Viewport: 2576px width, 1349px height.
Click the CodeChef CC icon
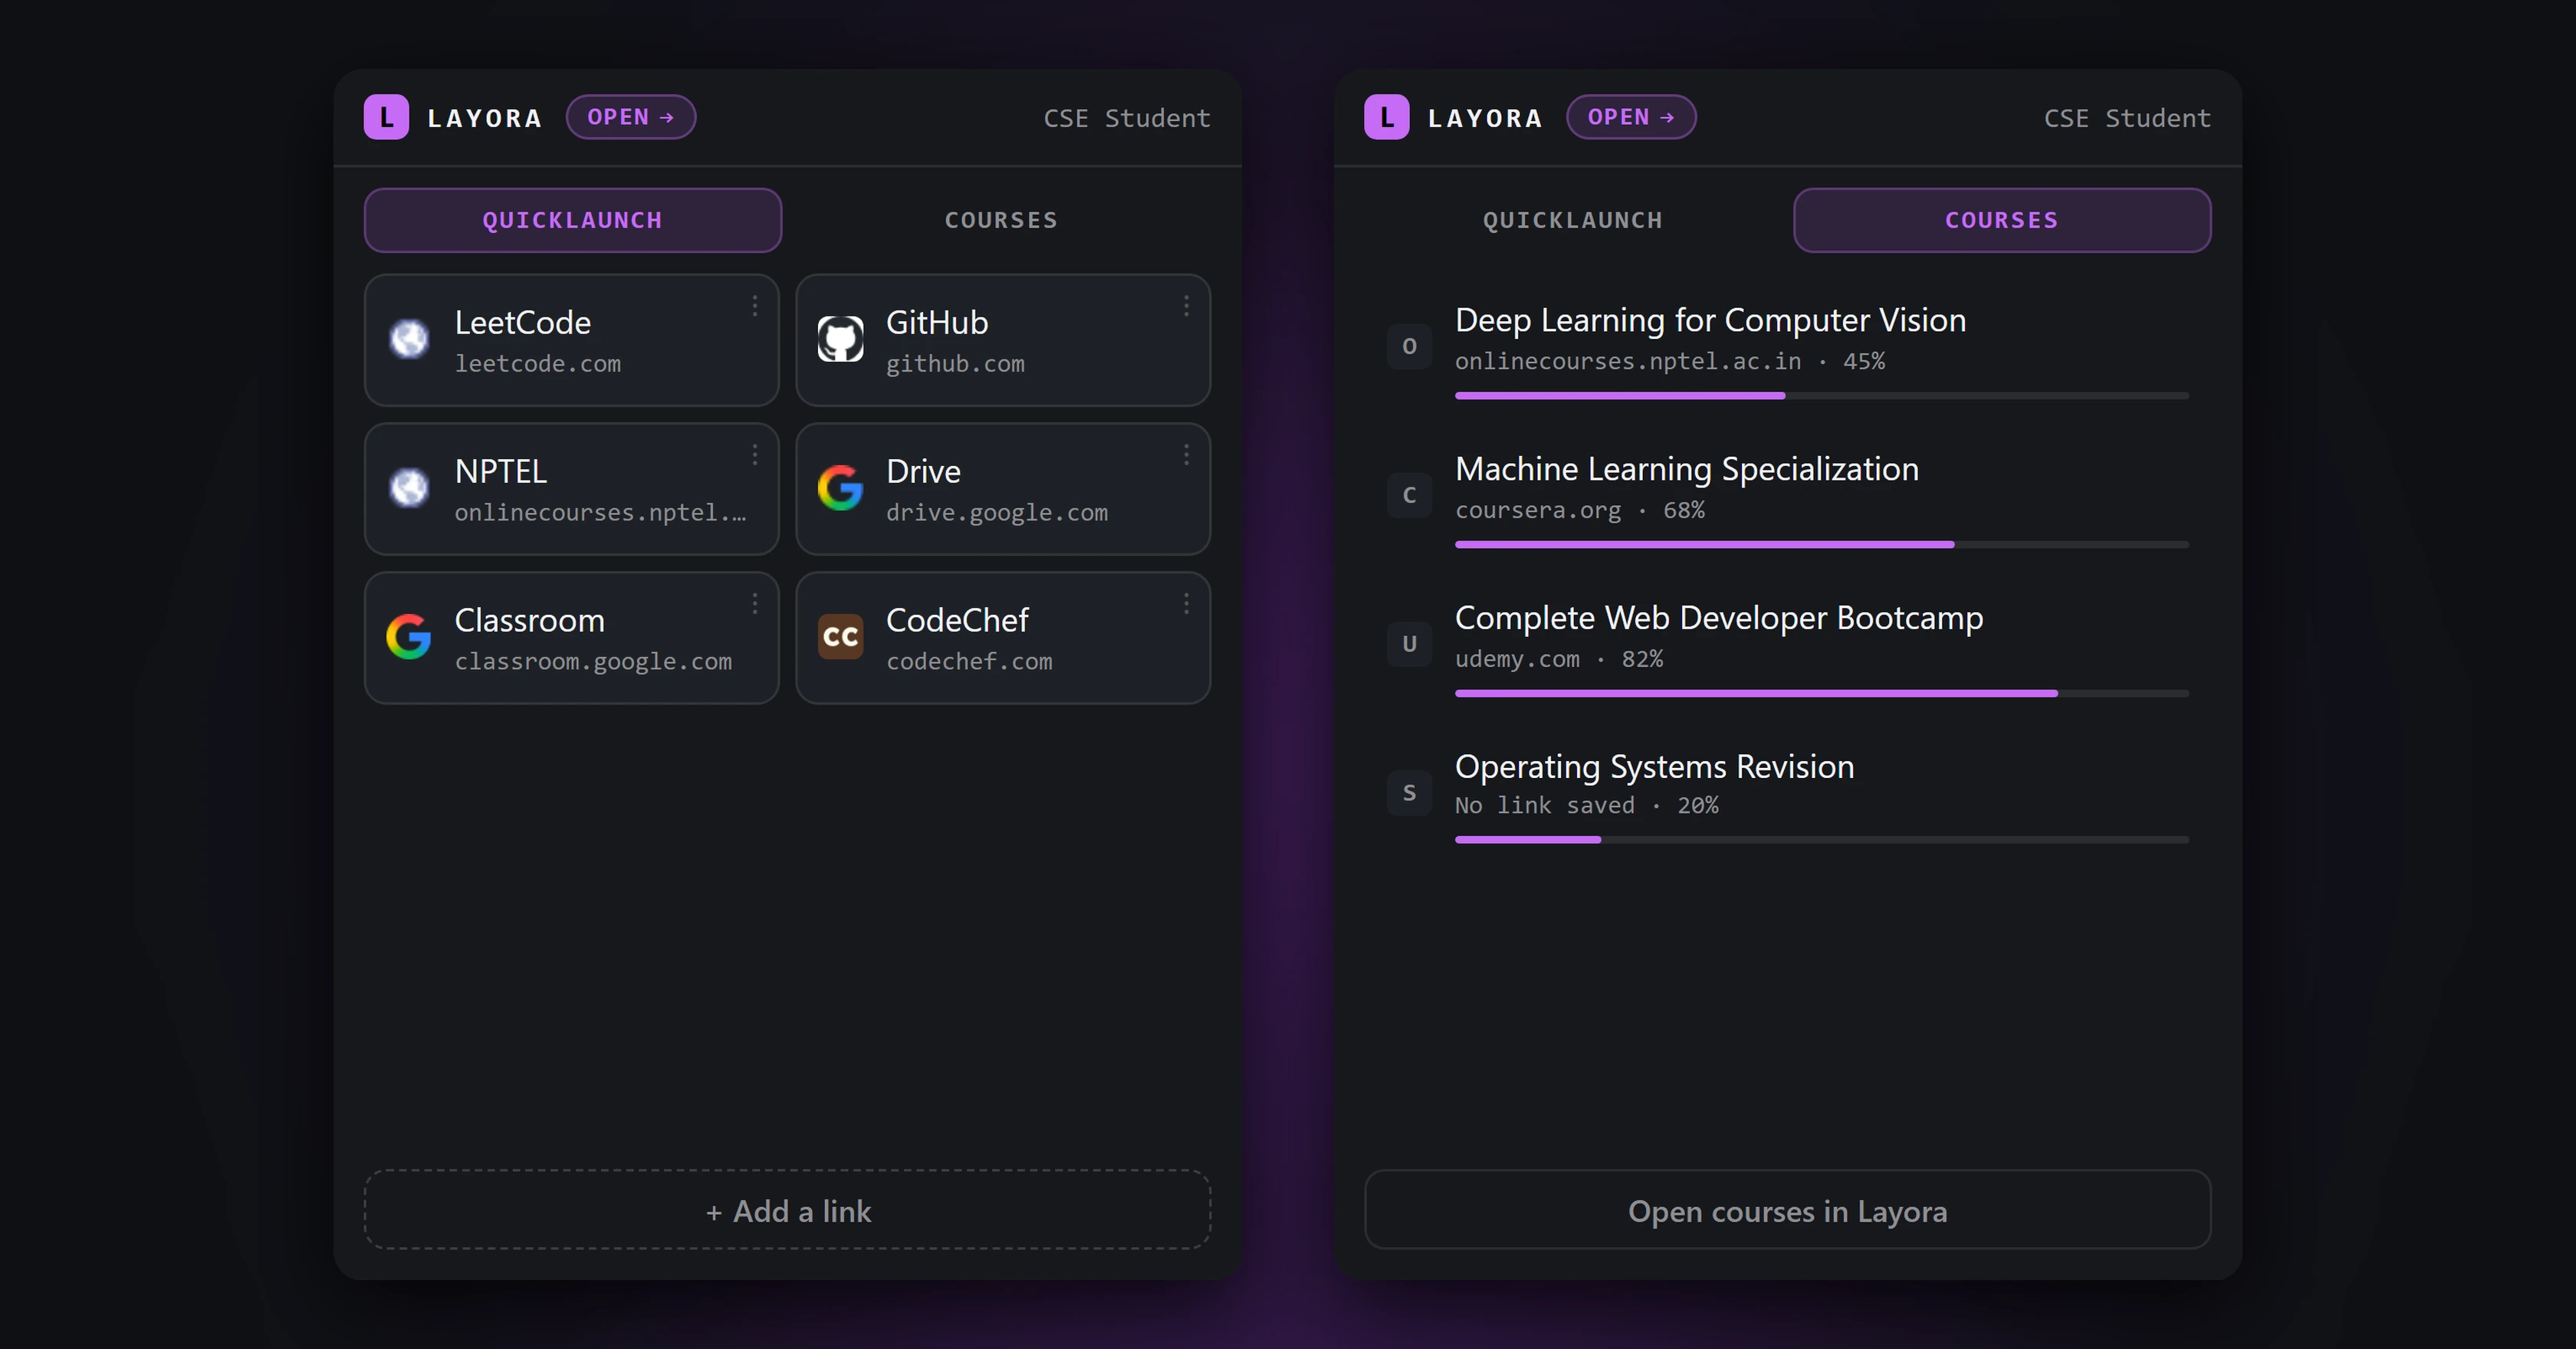pos(840,637)
